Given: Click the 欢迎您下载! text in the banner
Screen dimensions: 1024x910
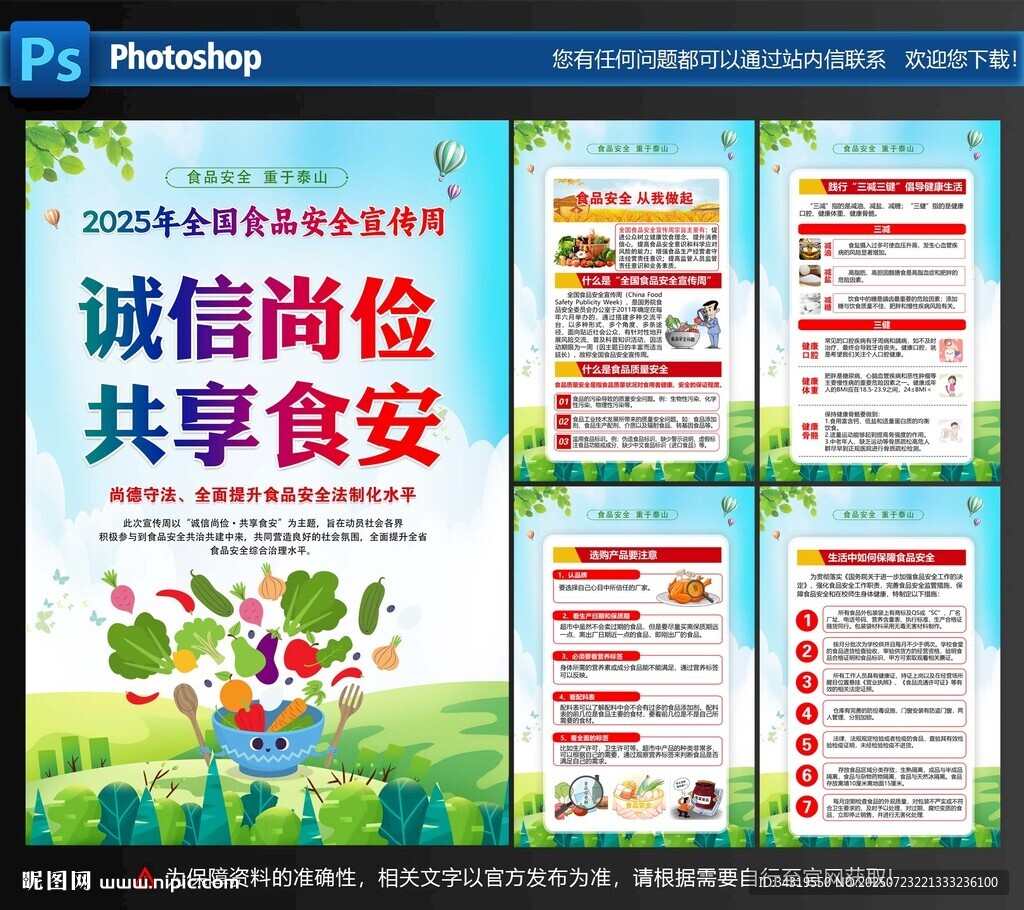Looking at the screenshot, I should coord(961,59).
